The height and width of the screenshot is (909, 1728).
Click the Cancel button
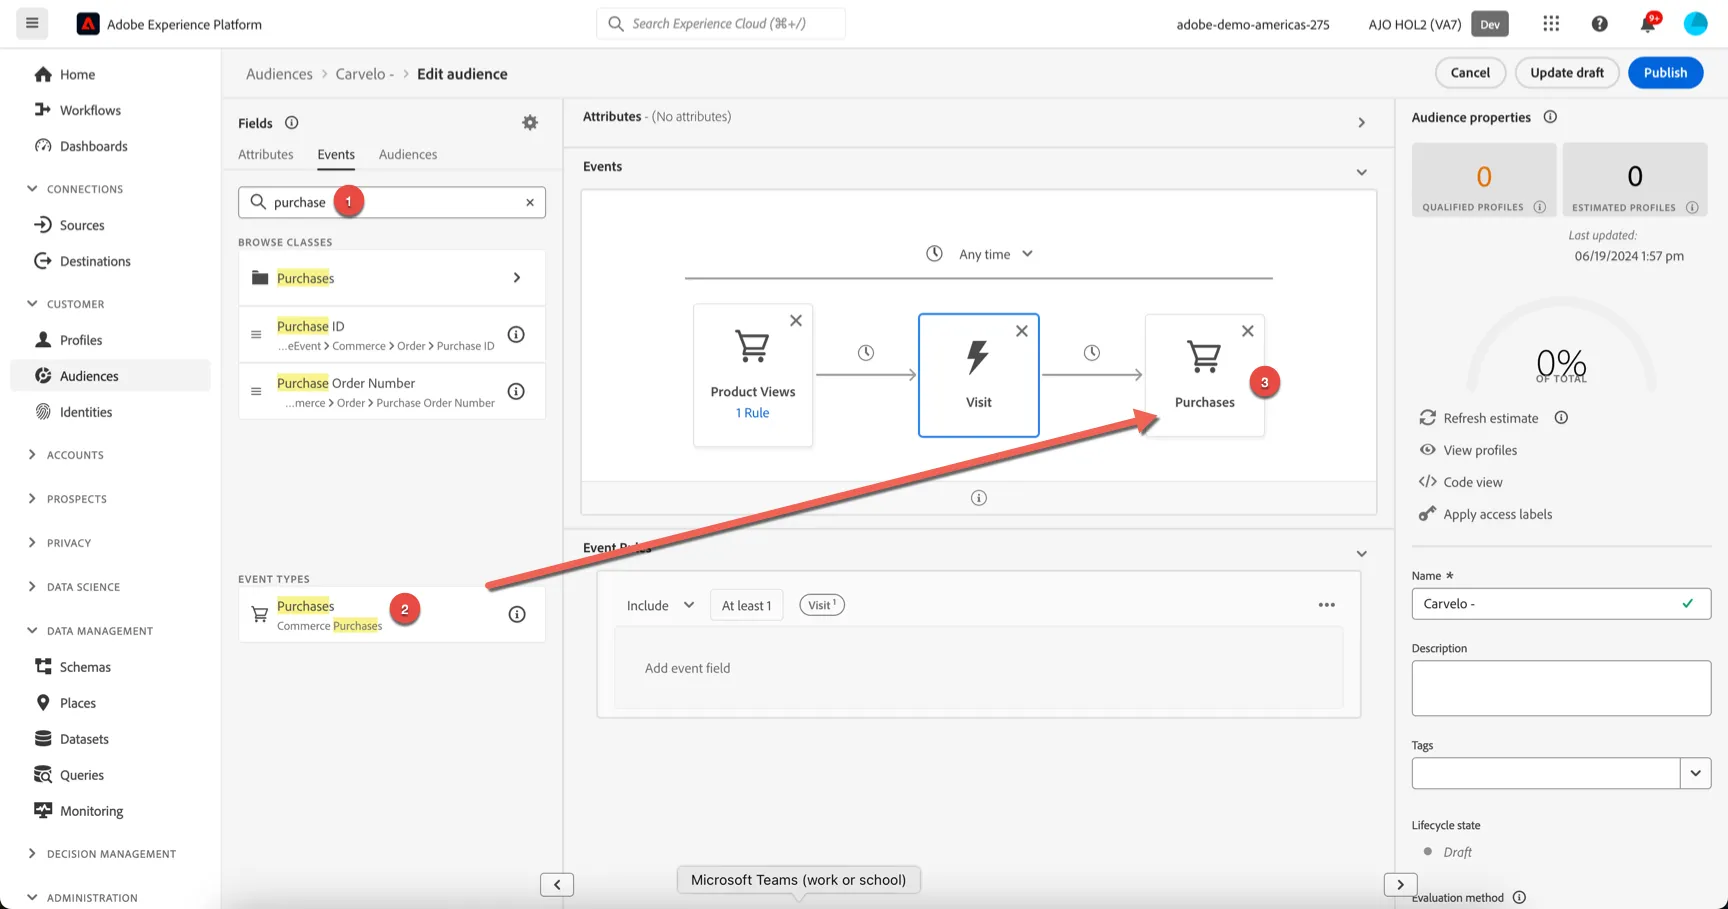[x=1470, y=73]
